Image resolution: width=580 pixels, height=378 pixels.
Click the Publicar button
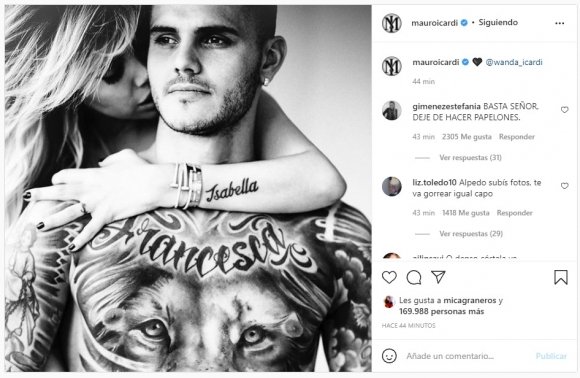pos(551,356)
